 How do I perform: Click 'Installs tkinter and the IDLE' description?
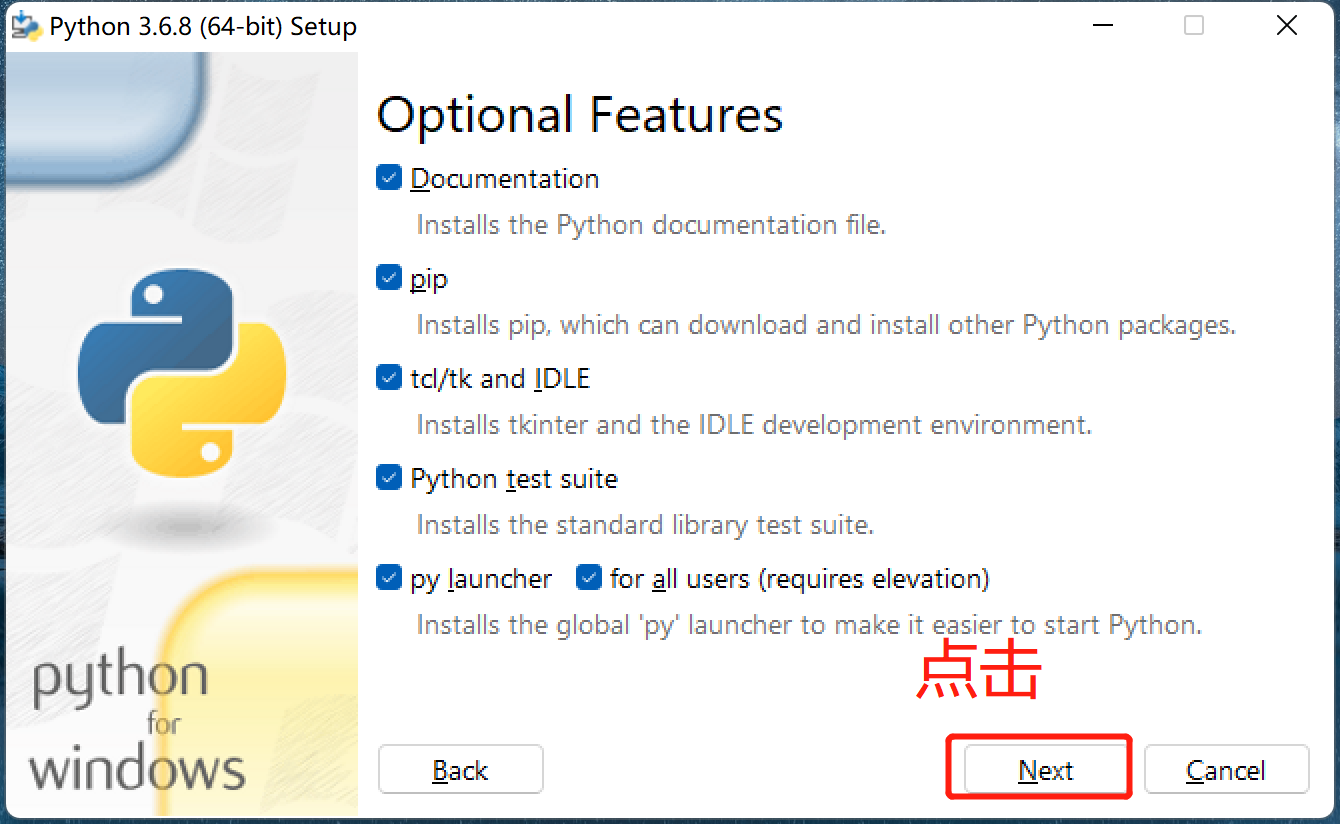(754, 425)
